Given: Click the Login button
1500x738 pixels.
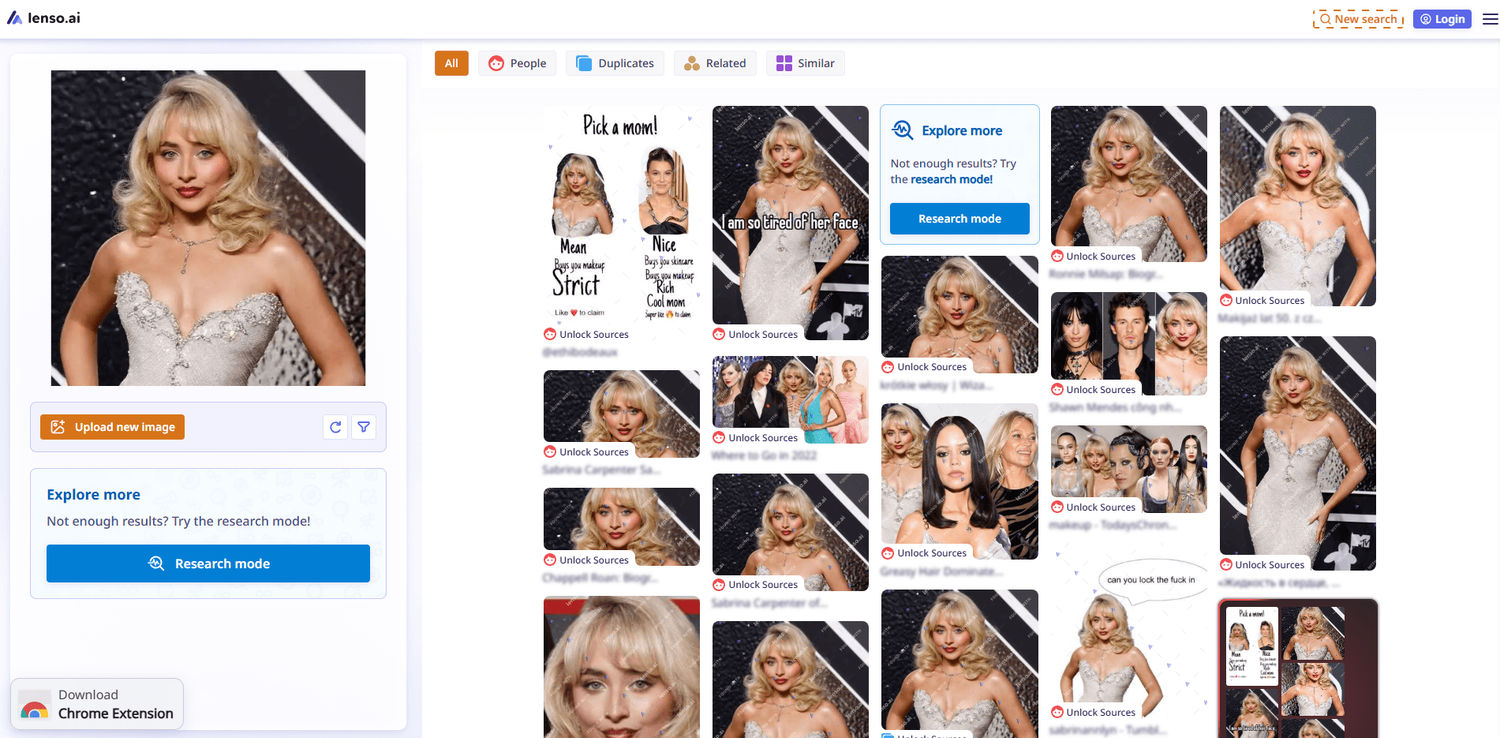Looking at the screenshot, I should pos(1441,18).
